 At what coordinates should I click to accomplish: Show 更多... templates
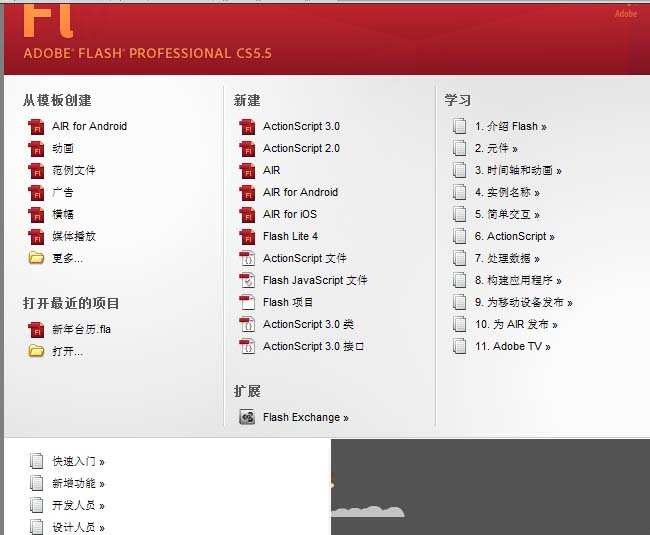[x=67, y=258]
